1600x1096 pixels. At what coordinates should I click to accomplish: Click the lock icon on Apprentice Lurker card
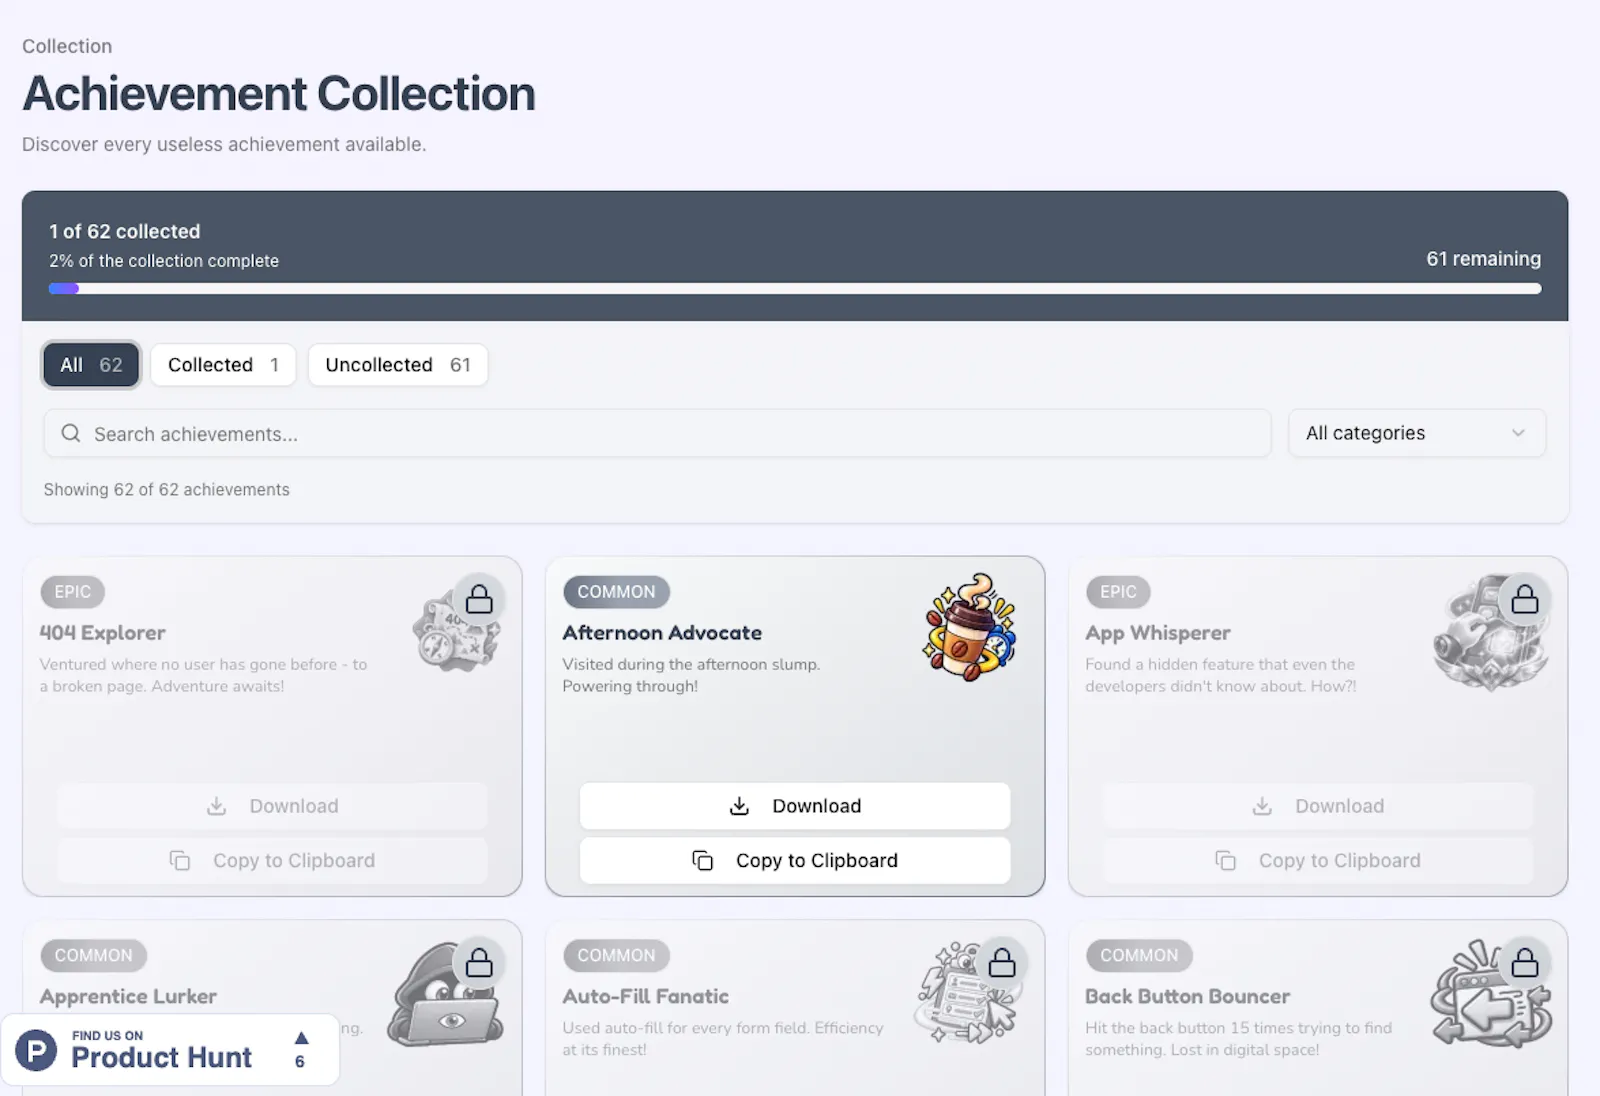point(479,963)
